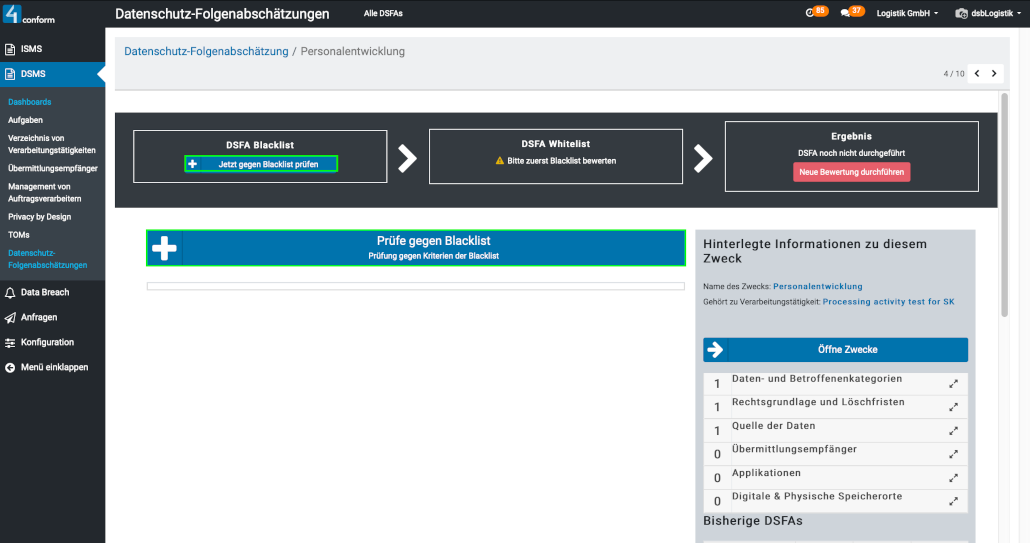Click the vertical page scrollbar
The height and width of the screenshot is (543, 1030).
click(x=1004, y=200)
